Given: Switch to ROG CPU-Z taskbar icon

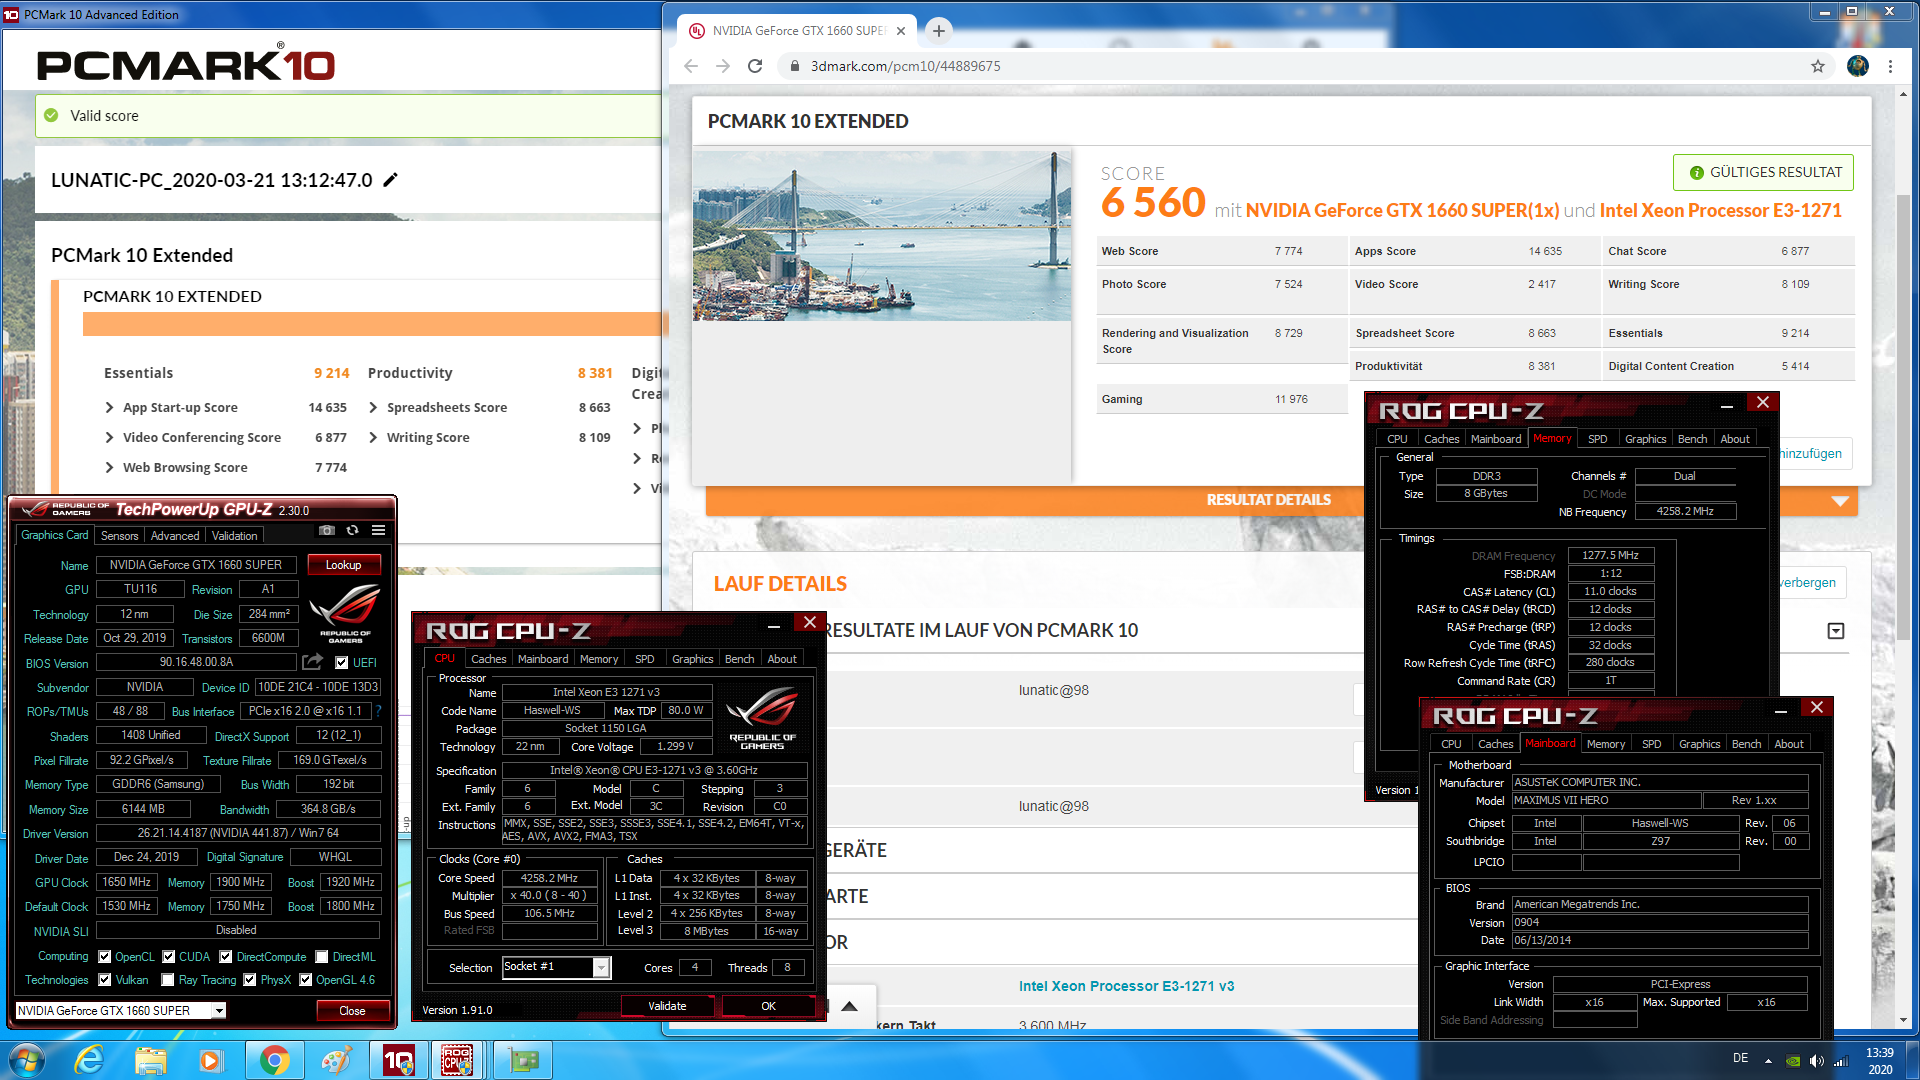Looking at the screenshot, I should coord(458,1060).
